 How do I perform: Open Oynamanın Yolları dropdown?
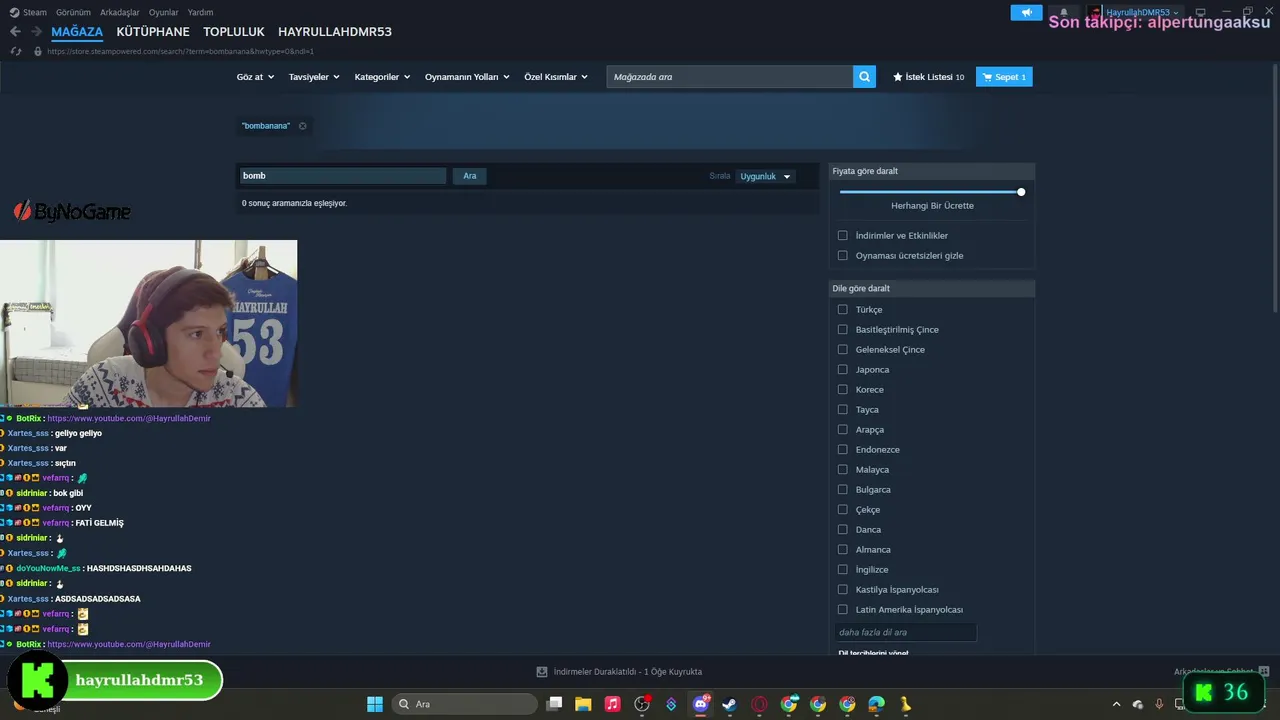coord(467,77)
